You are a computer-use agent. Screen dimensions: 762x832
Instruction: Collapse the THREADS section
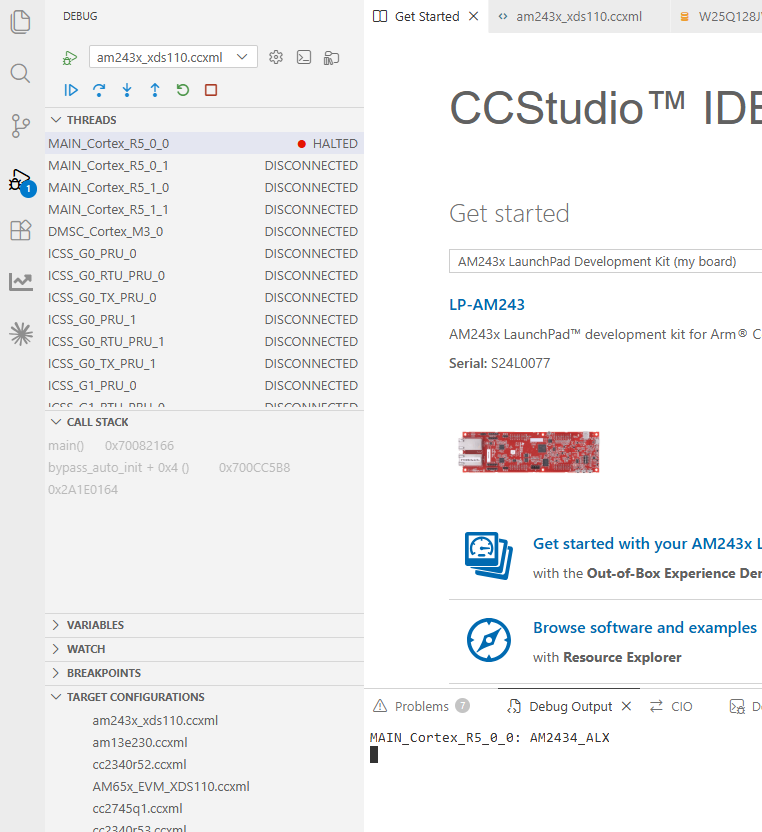[204, 120]
